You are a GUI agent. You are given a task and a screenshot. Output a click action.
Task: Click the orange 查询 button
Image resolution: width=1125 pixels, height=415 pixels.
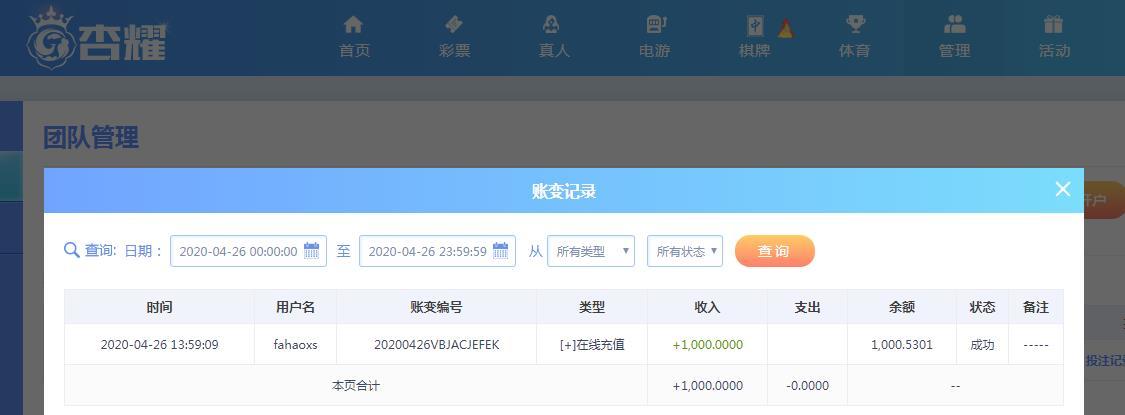775,251
